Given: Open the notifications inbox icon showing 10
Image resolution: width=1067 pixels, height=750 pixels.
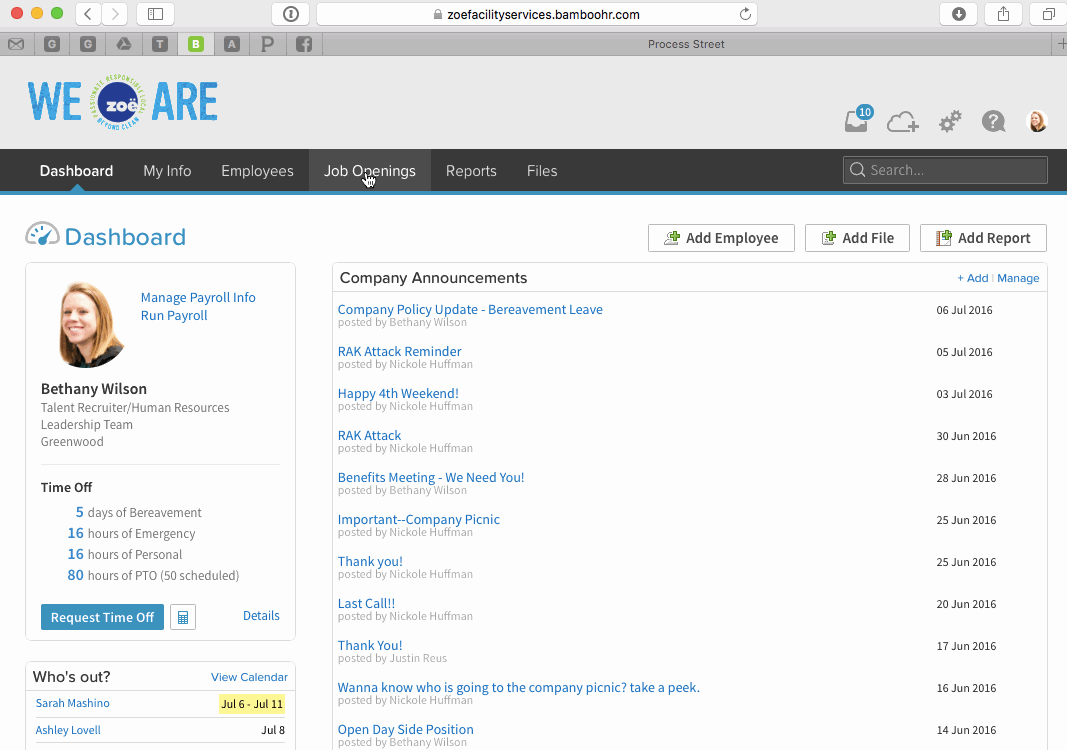Looking at the screenshot, I should [x=856, y=120].
